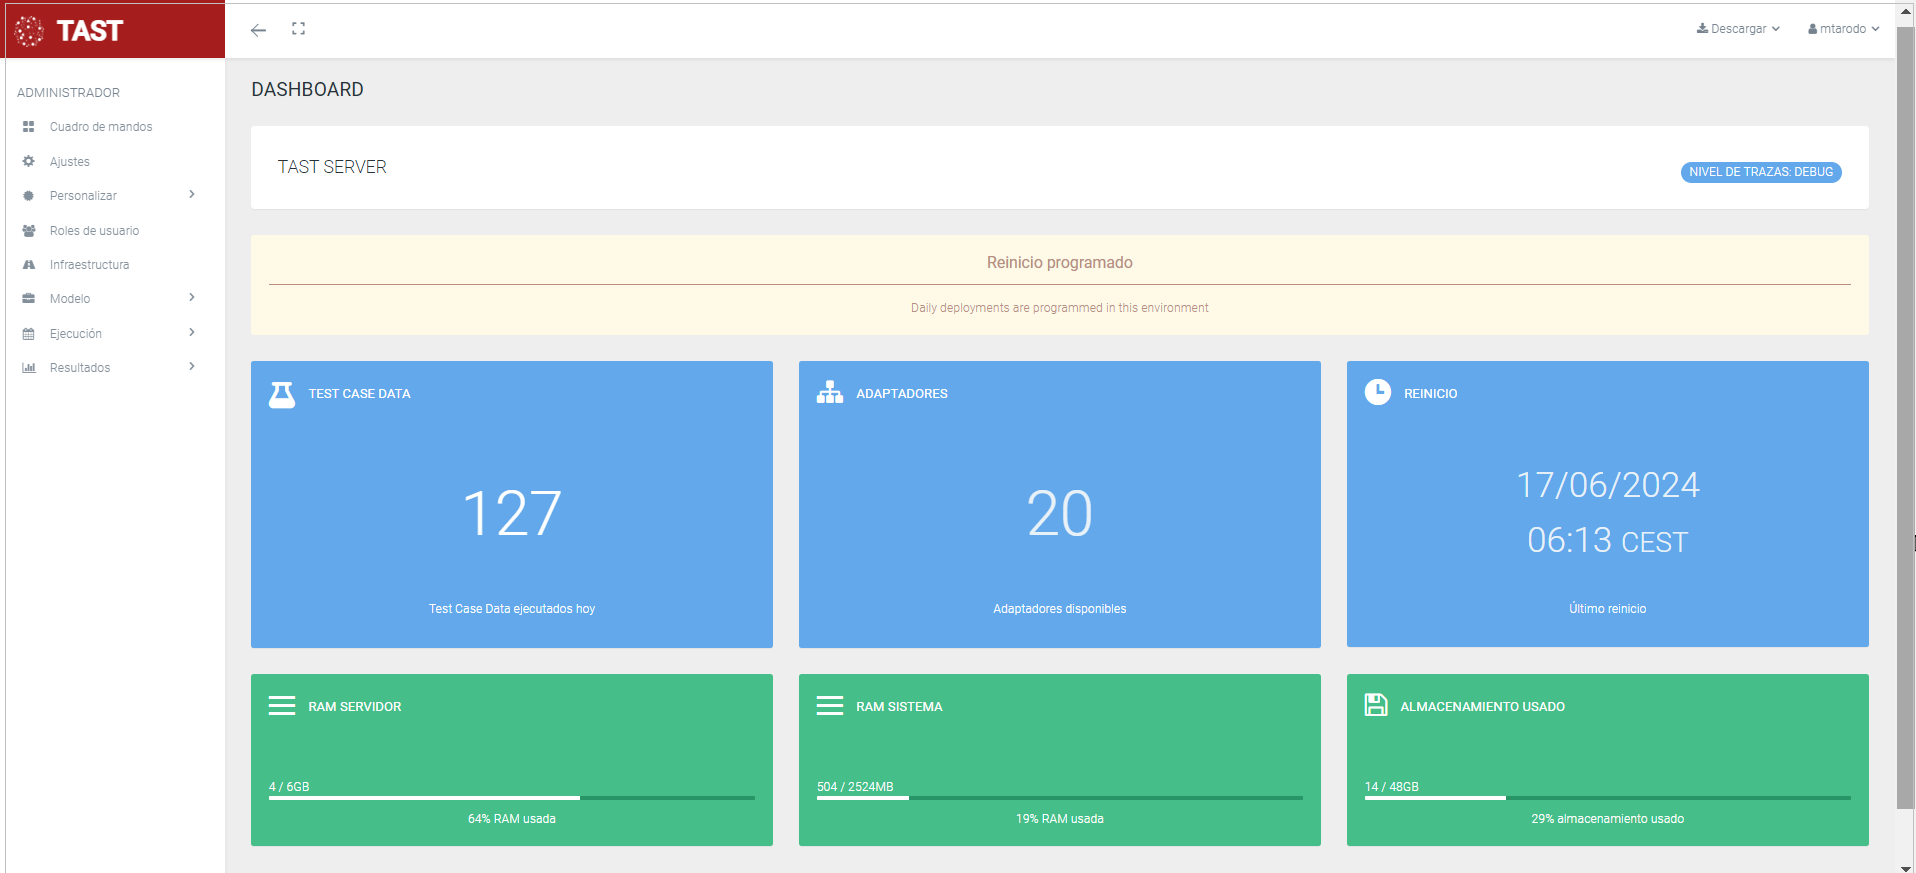Image resolution: width=1916 pixels, height=873 pixels.
Task: Expand the Resultados submenu chevron
Action: pyautogui.click(x=192, y=367)
